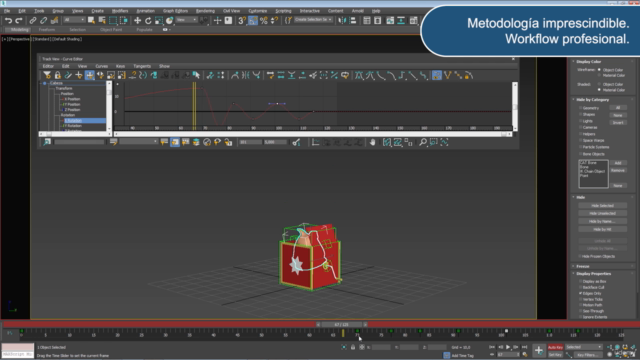
Task: Toggle Edges Only checkbox
Action: point(580,293)
